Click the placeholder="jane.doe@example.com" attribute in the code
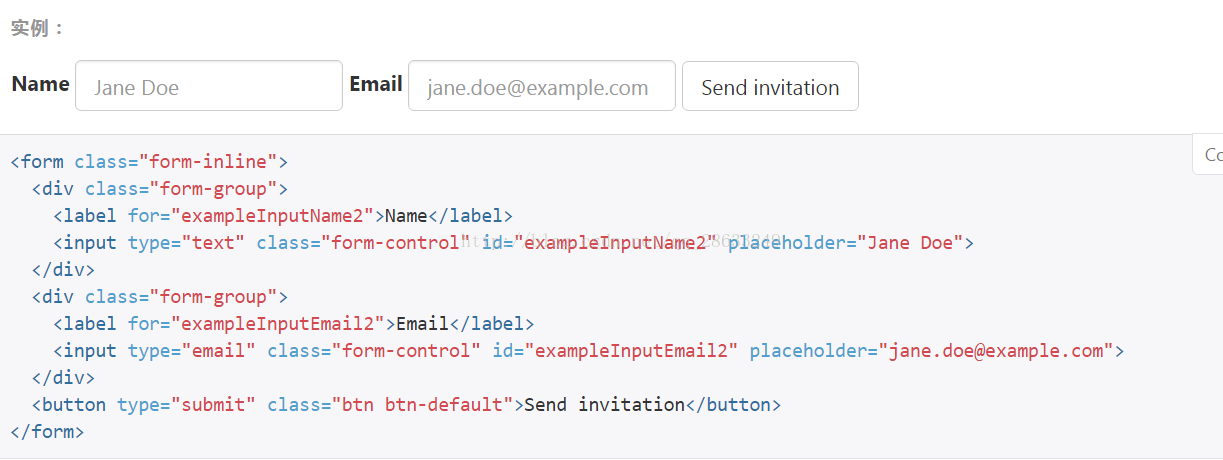This screenshot has width=1223, height=460. coord(932,351)
